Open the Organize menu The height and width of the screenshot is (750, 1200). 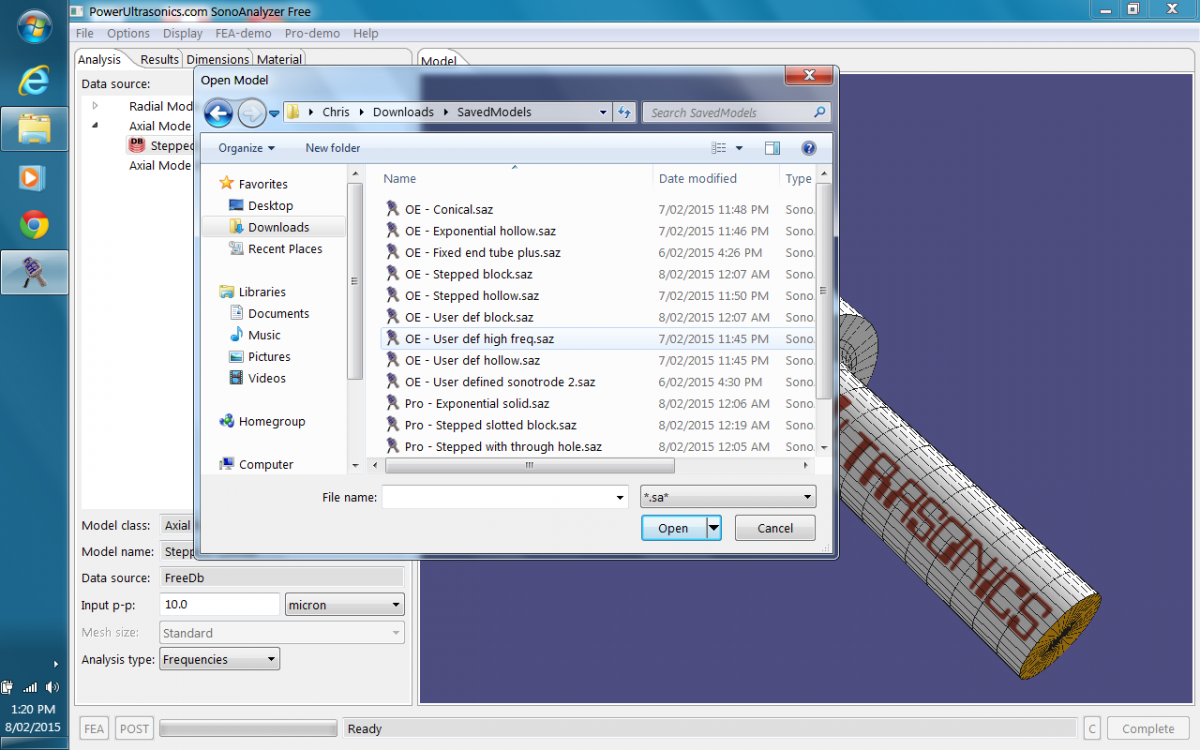pyautogui.click(x=246, y=148)
